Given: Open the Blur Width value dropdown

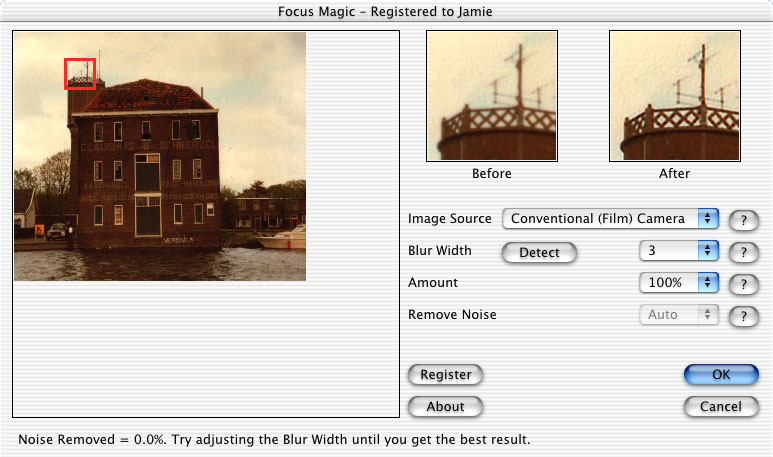Looking at the screenshot, I should point(679,250).
